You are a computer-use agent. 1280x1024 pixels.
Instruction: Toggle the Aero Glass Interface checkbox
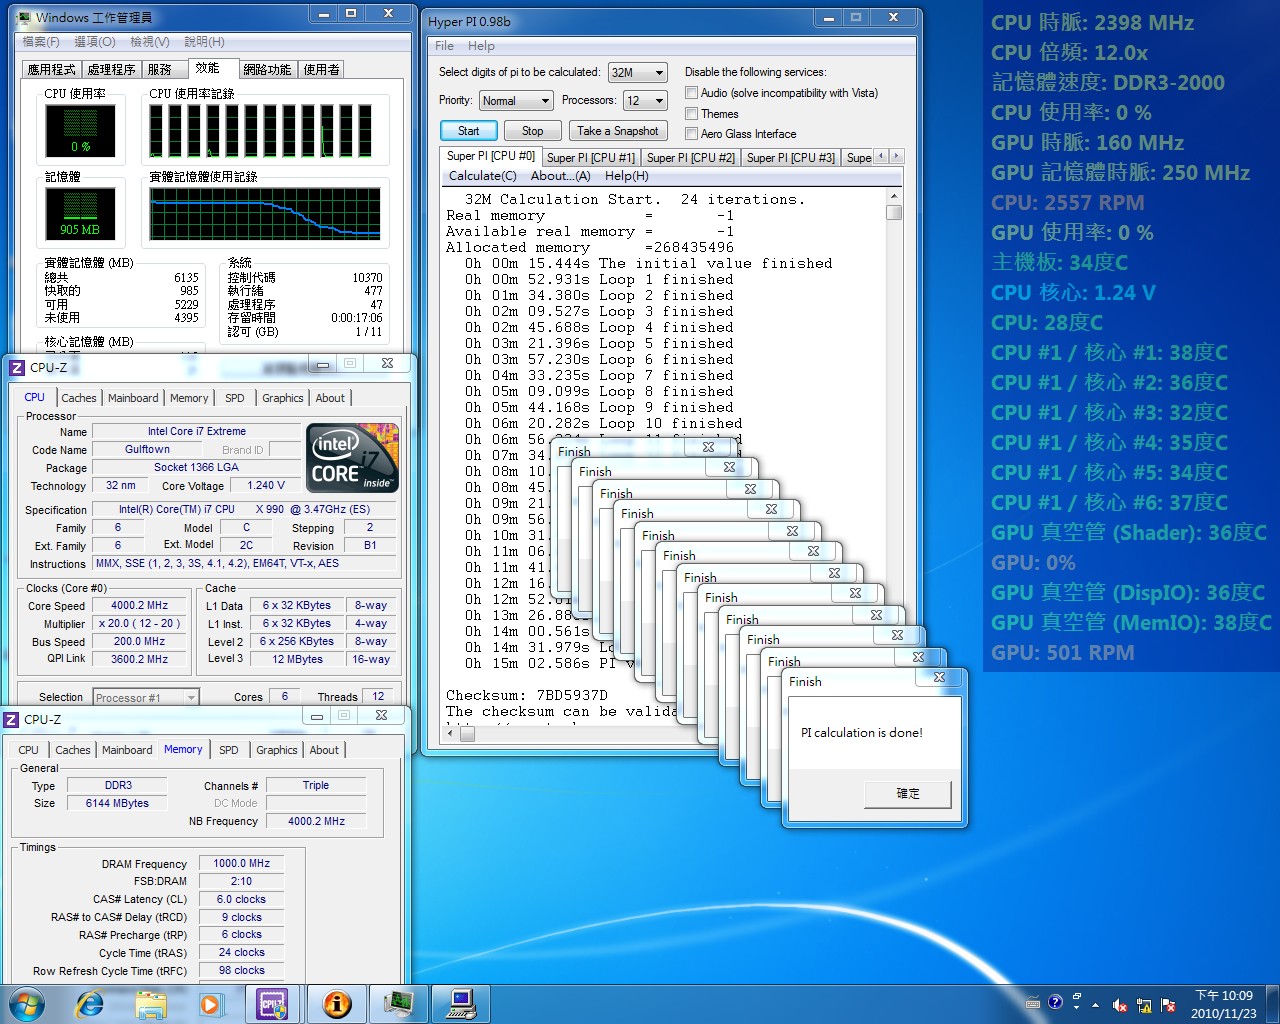tap(691, 133)
